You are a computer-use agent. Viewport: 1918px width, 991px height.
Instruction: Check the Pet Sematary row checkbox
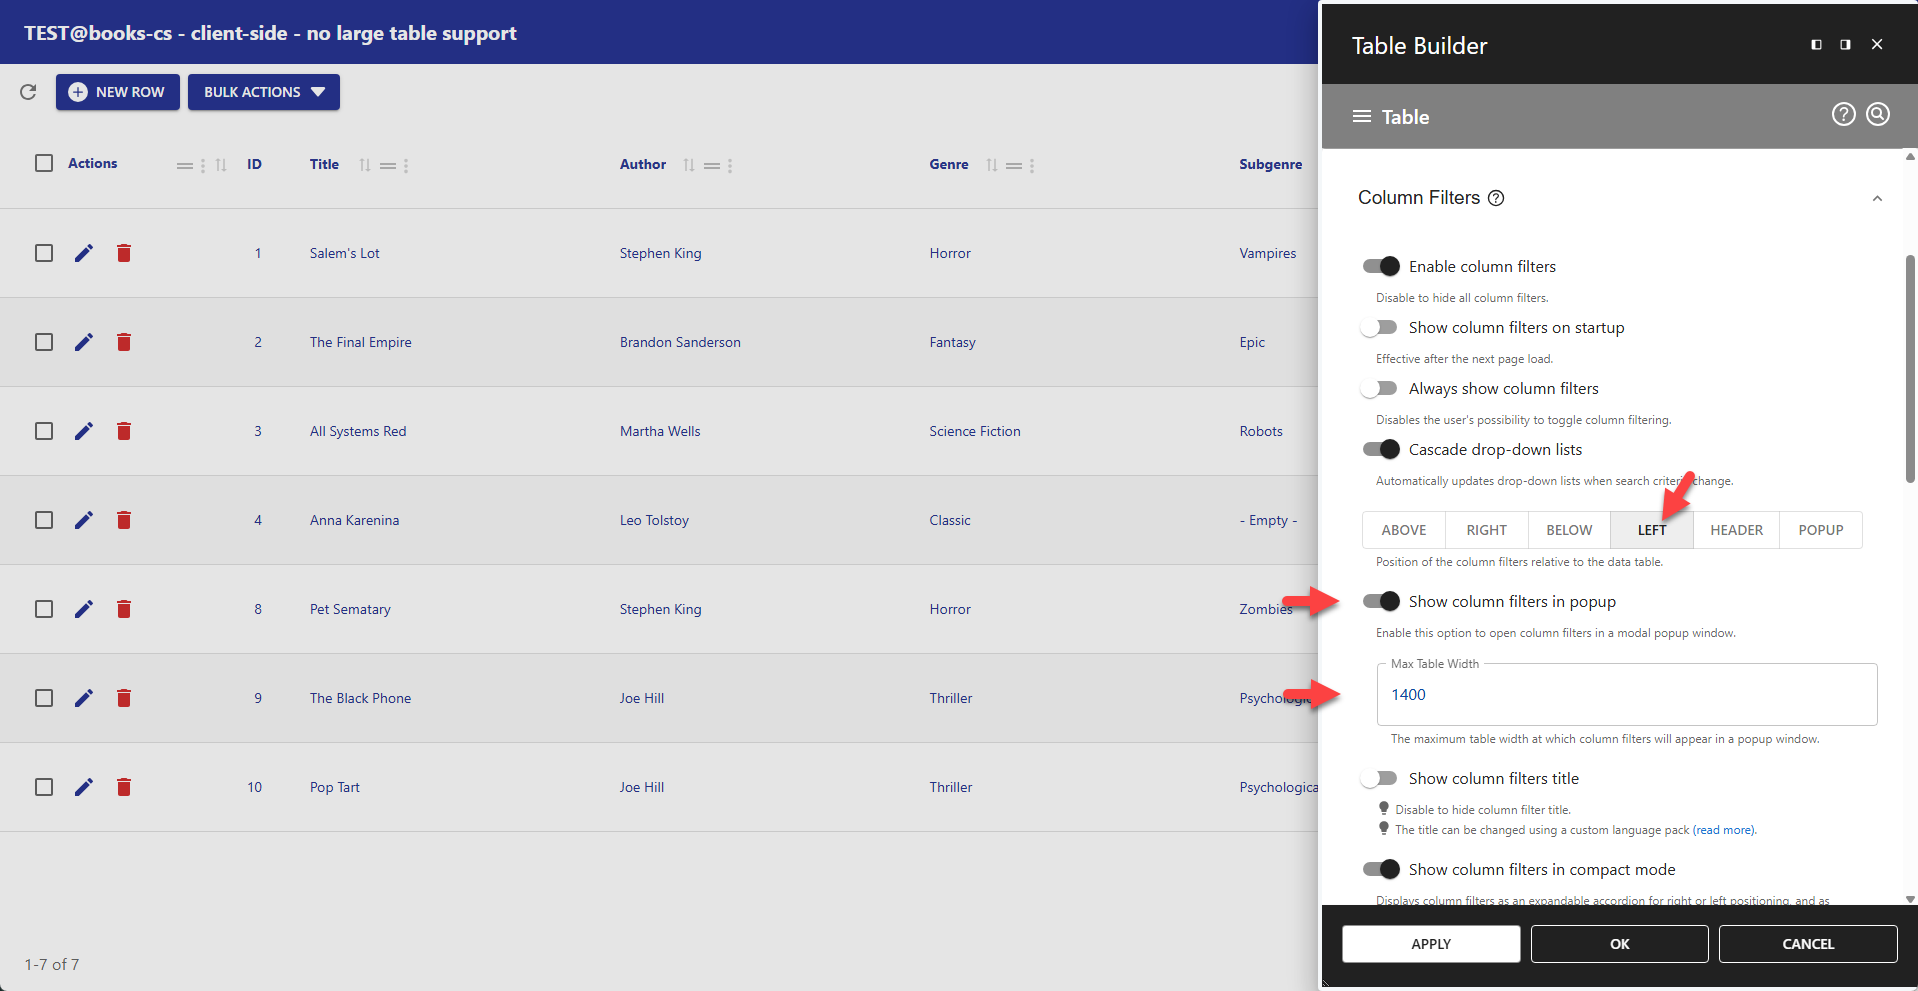coord(44,609)
